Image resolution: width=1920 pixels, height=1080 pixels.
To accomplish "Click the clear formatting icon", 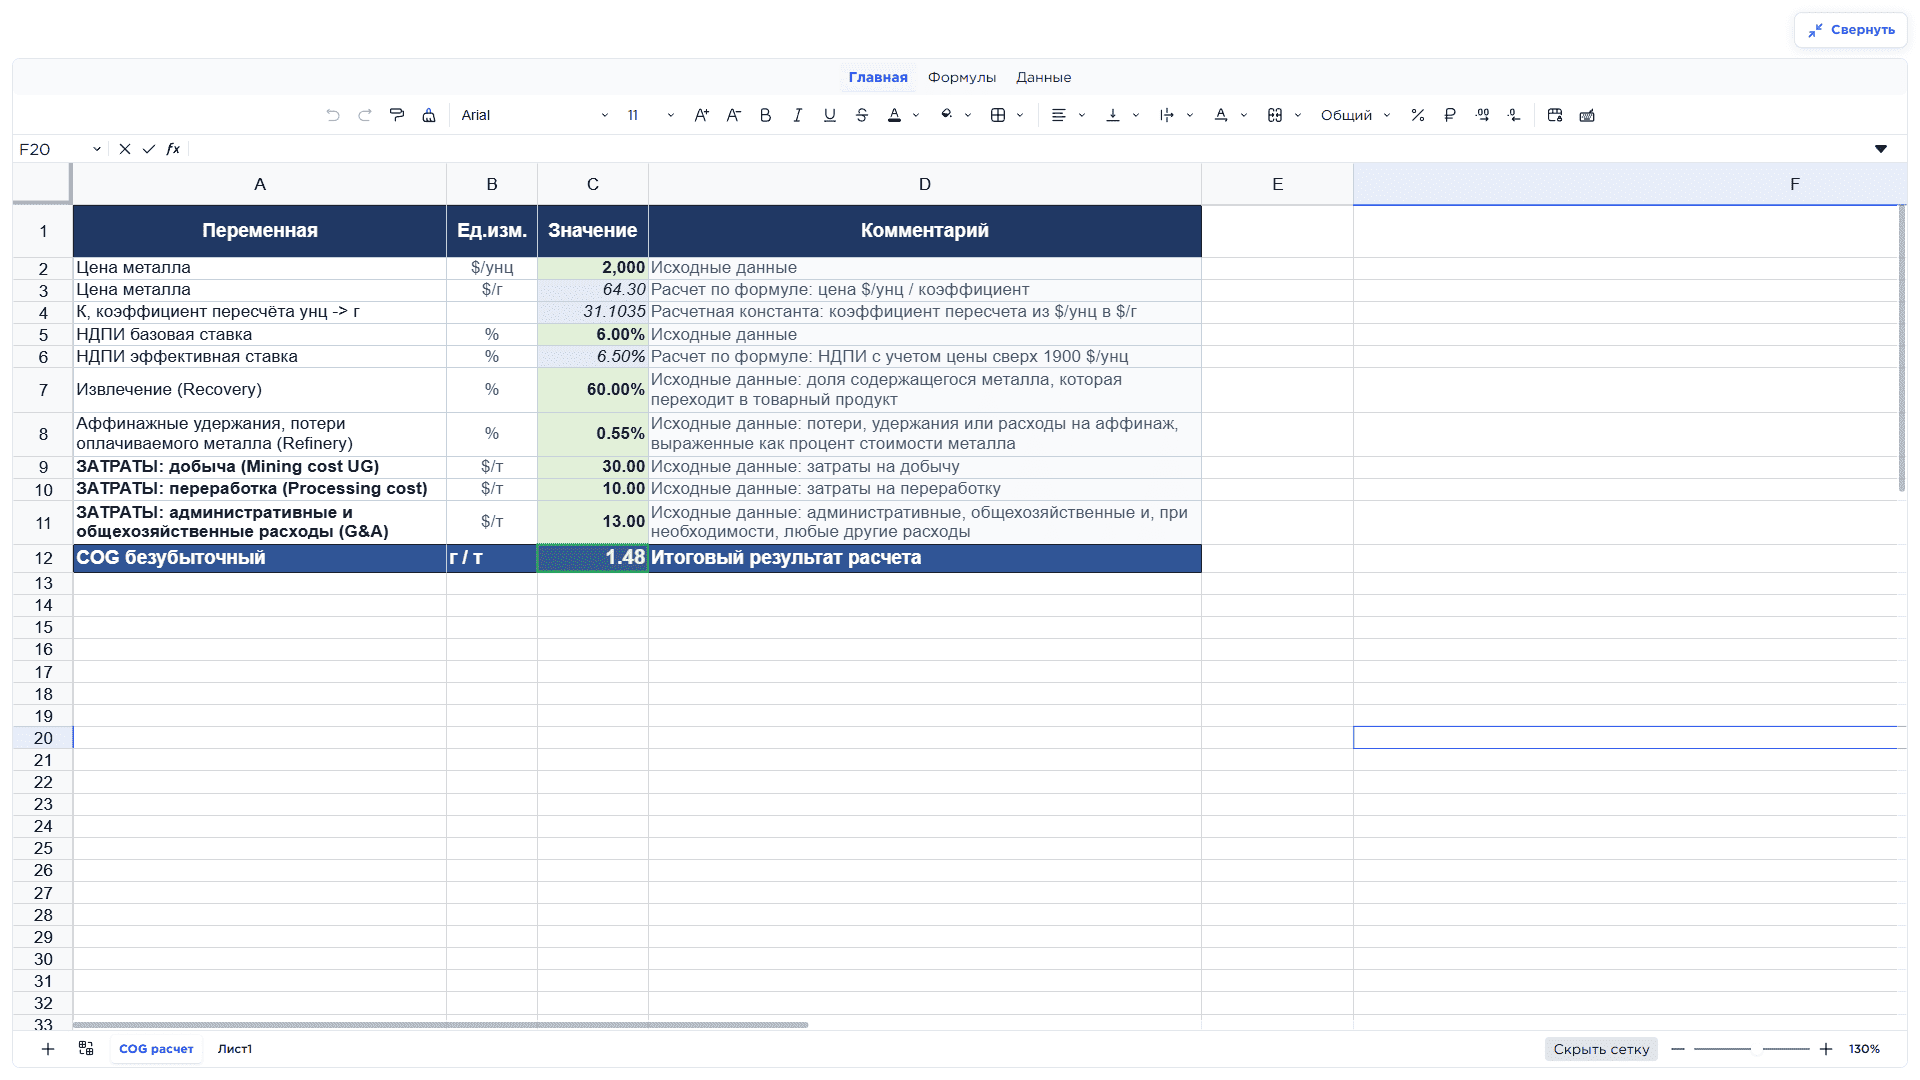I will point(429,115).
